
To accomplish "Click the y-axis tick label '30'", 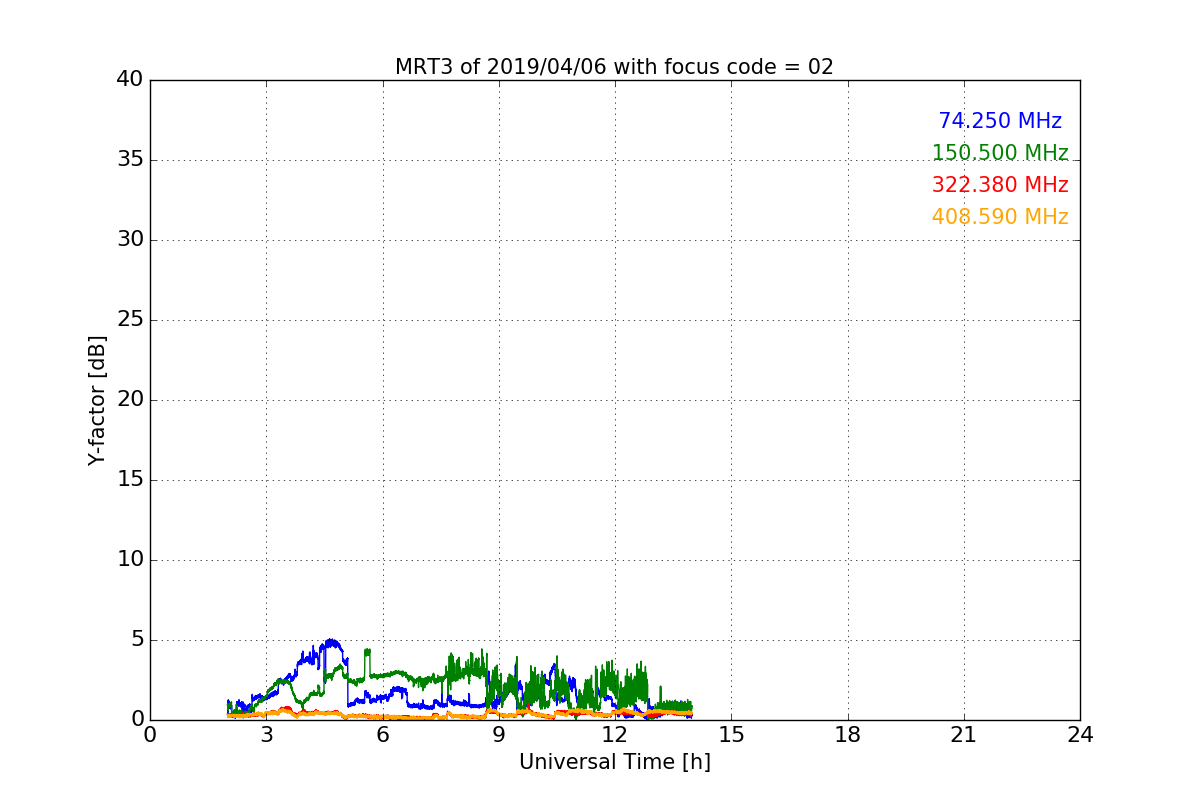I will point(129,240).
